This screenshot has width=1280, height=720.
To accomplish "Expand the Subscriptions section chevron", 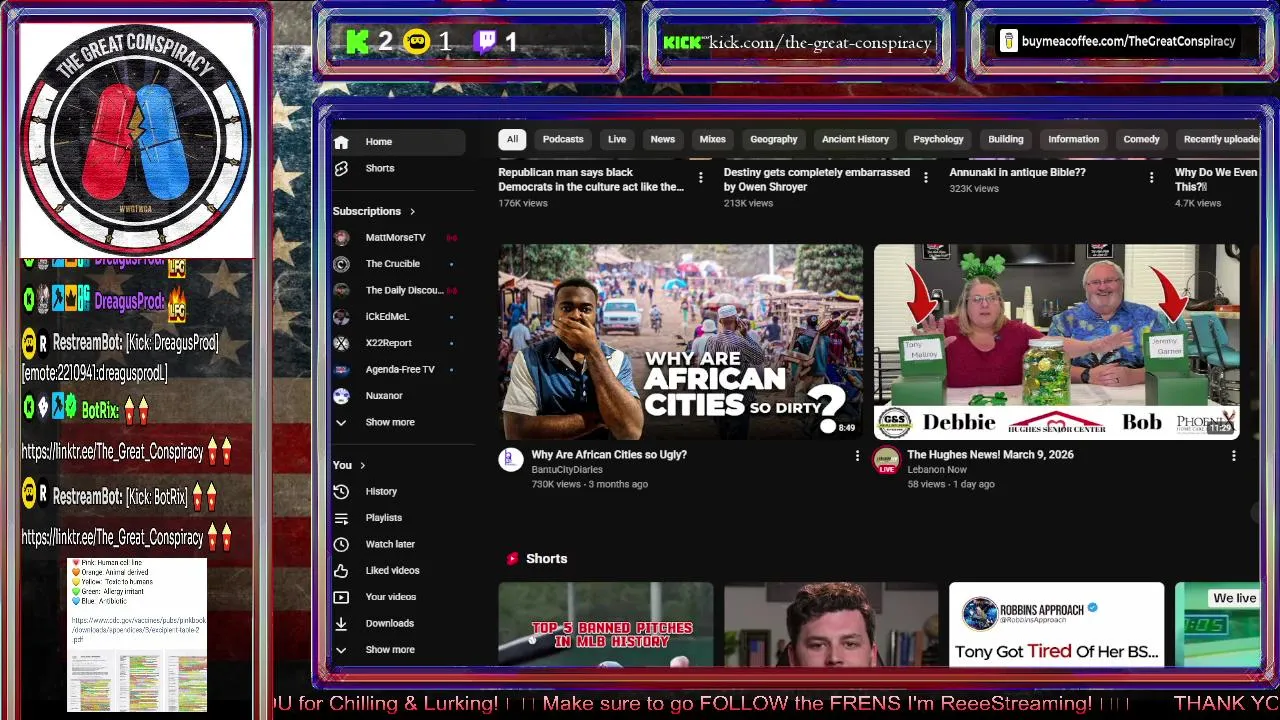I will (x=412, y=211).
